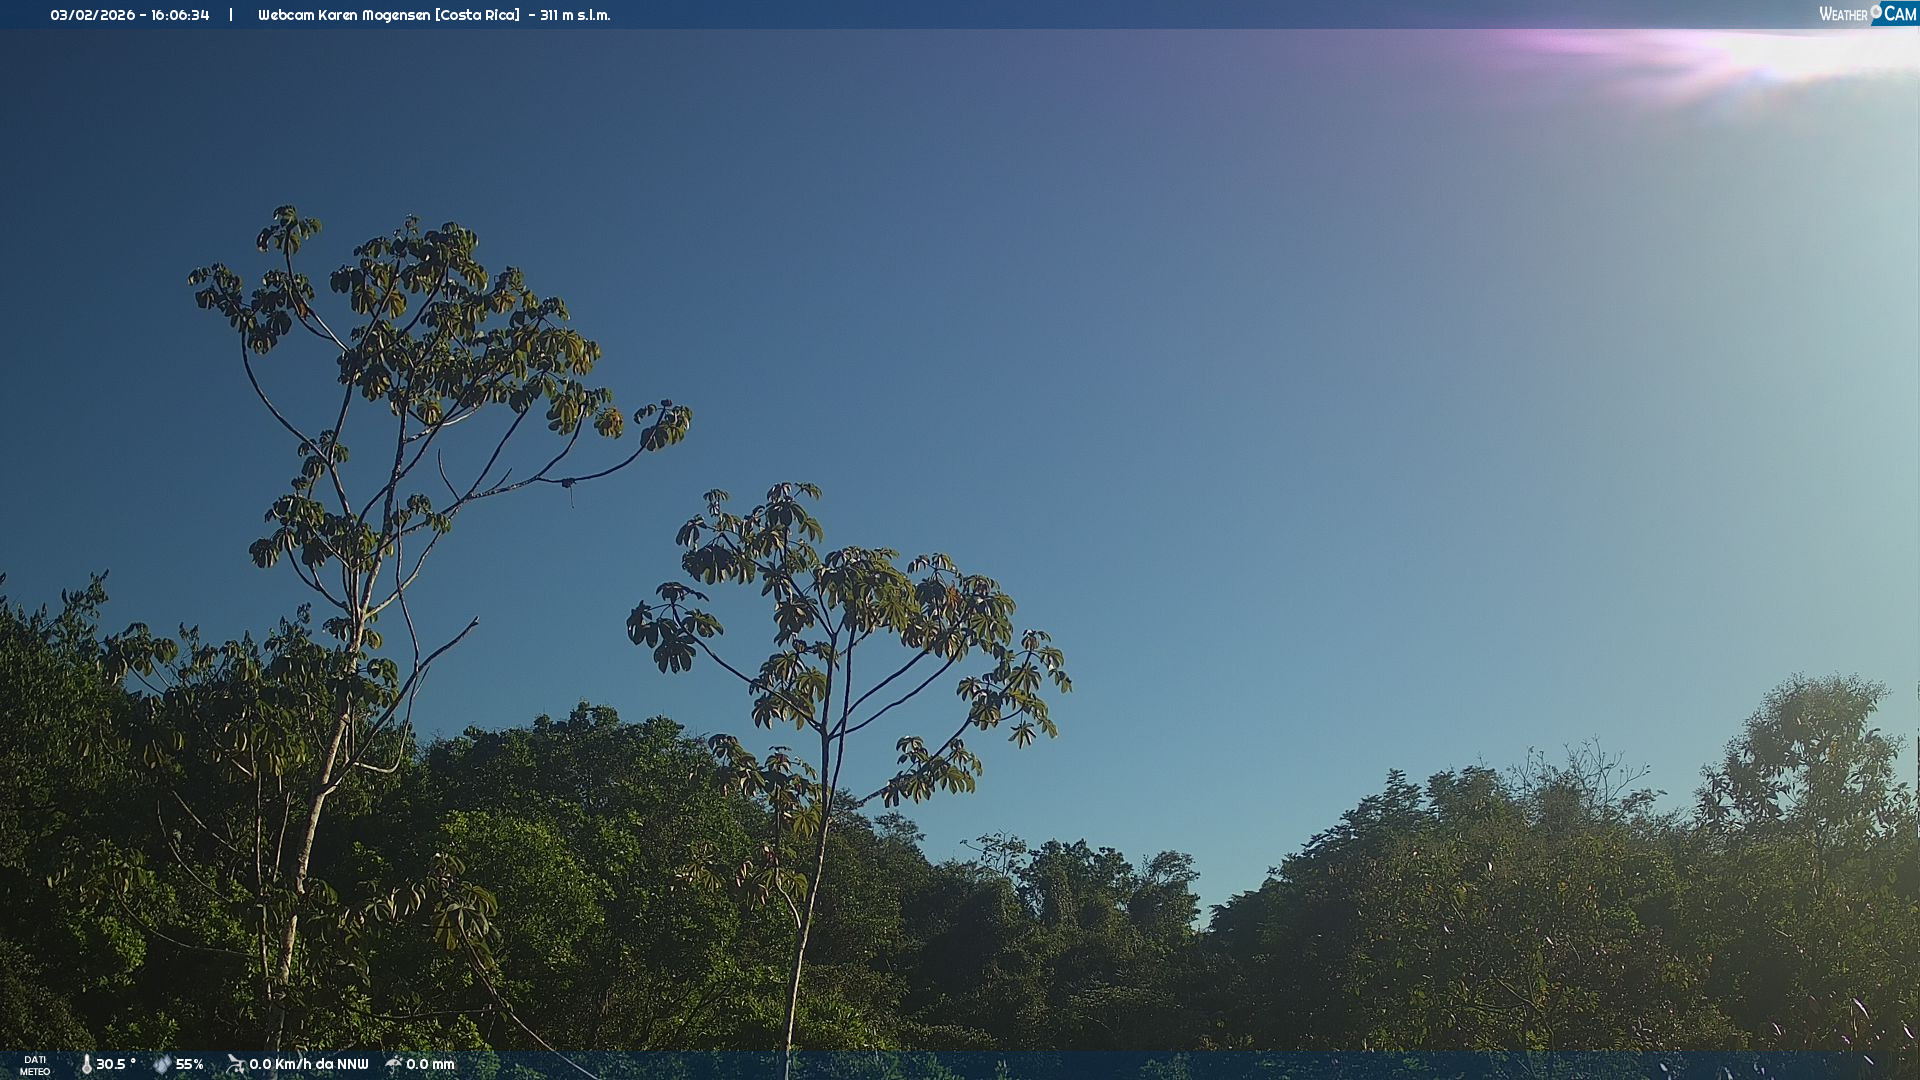This screenshot has width=1920, height=1080.
Task: Click the 16:06:34 time stamp
Action: point(180,15)
